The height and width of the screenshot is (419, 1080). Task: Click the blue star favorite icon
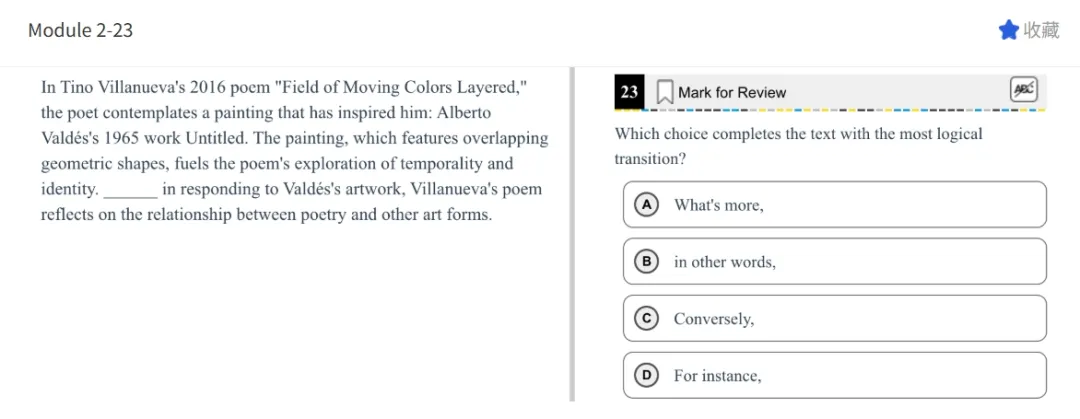coord(1008,30)
